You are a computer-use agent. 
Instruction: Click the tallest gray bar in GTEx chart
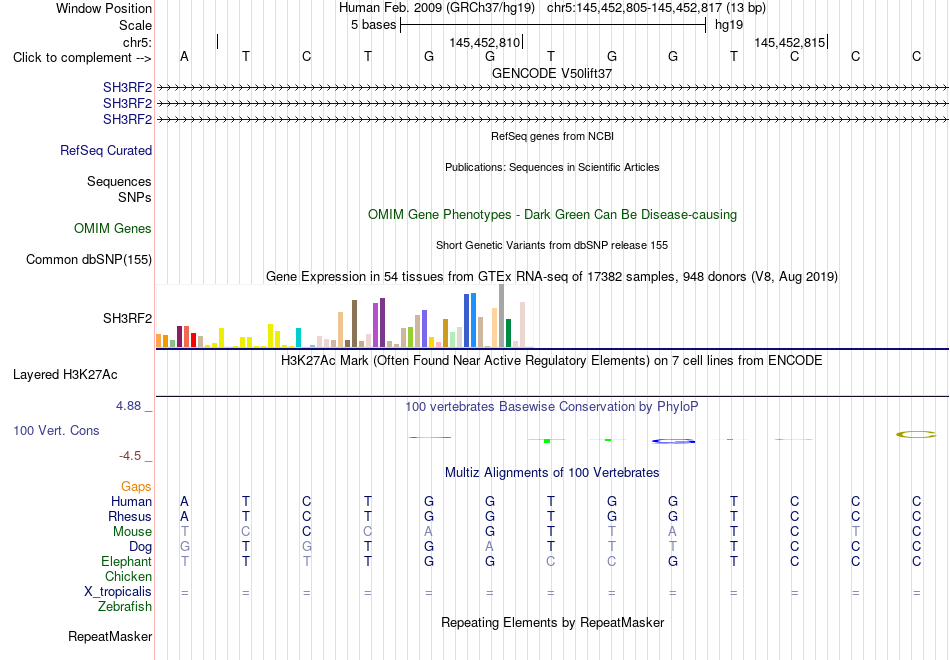tap(502, 315)
